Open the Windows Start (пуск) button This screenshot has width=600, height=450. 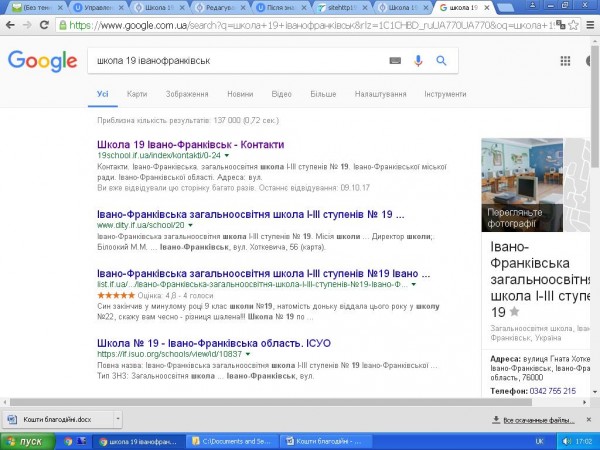coord(28,442)
